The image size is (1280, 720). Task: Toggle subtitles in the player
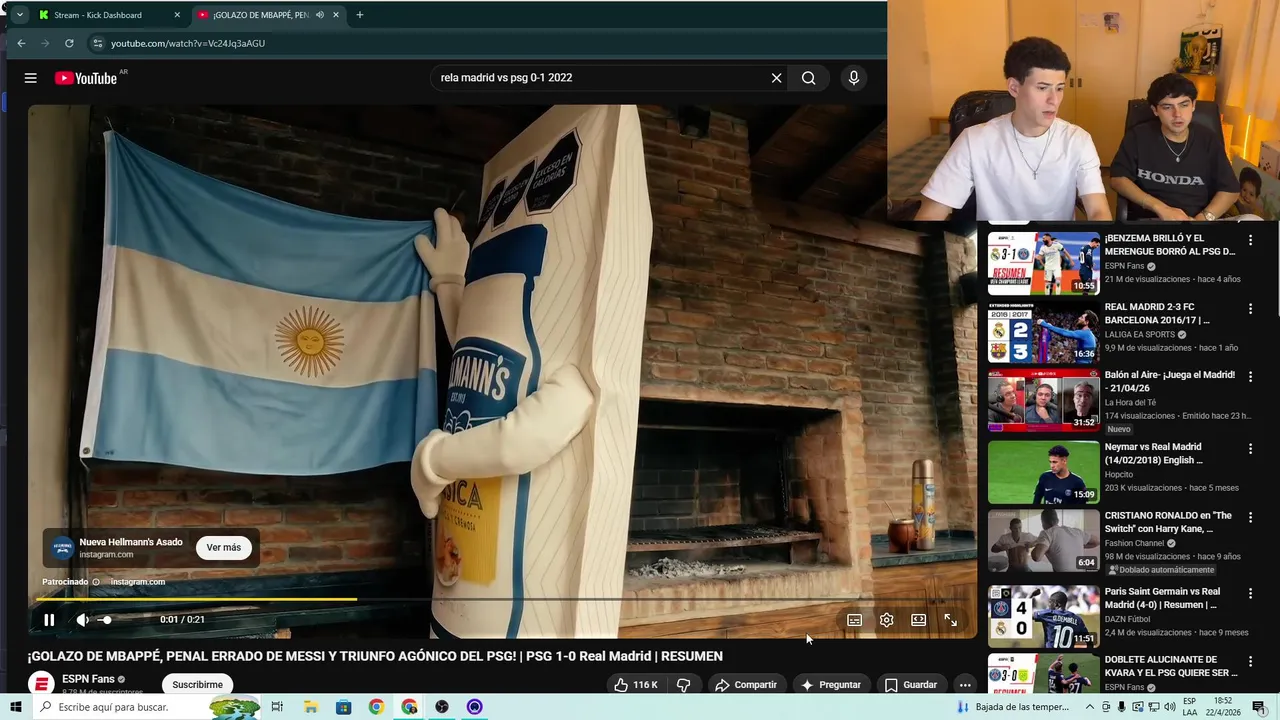pyautogui.click(x=854, y=620)
